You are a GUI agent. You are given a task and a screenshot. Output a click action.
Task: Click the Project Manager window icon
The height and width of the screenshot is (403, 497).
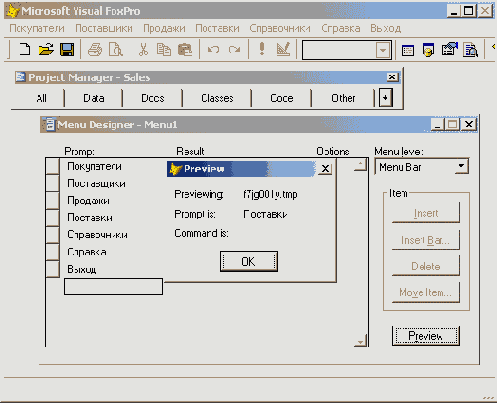pos(20,77)
